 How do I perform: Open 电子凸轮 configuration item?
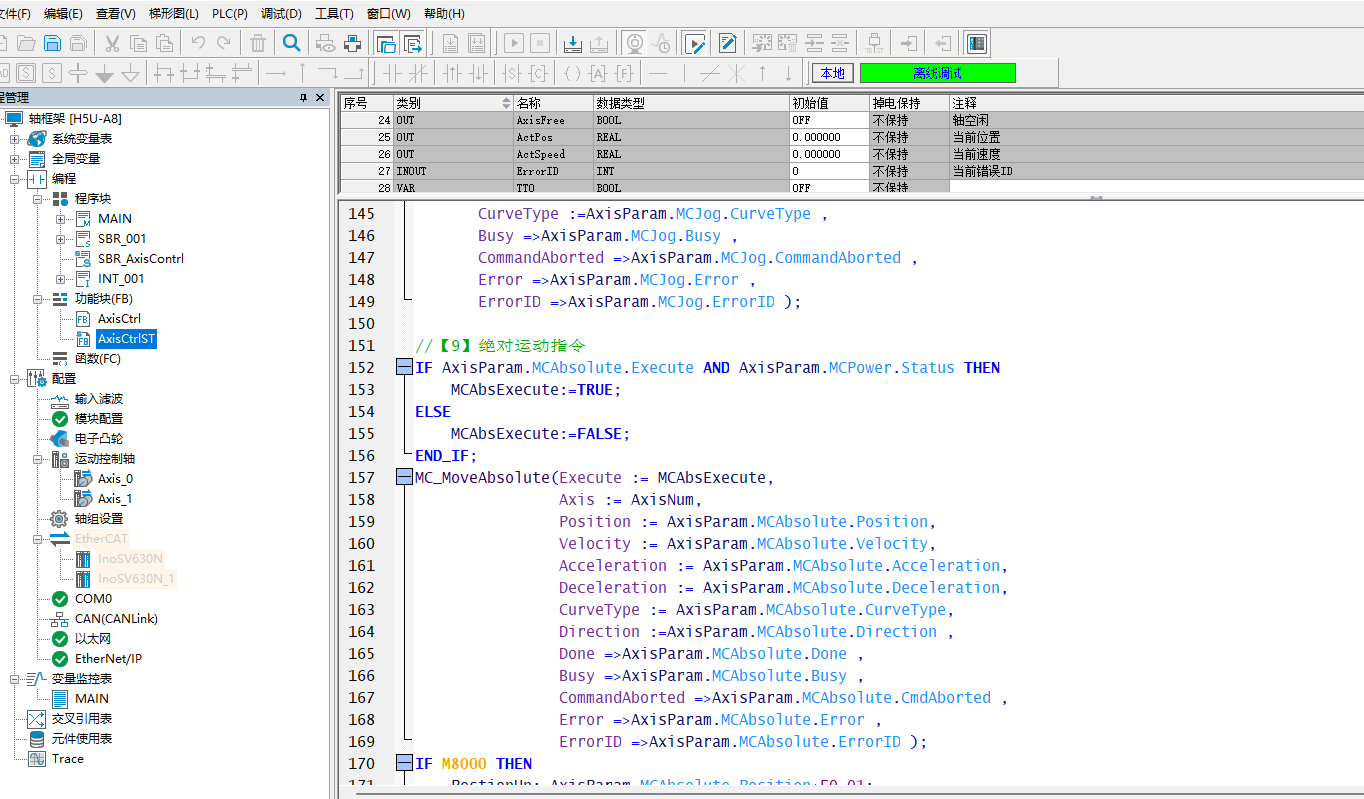tap(99, 439)
